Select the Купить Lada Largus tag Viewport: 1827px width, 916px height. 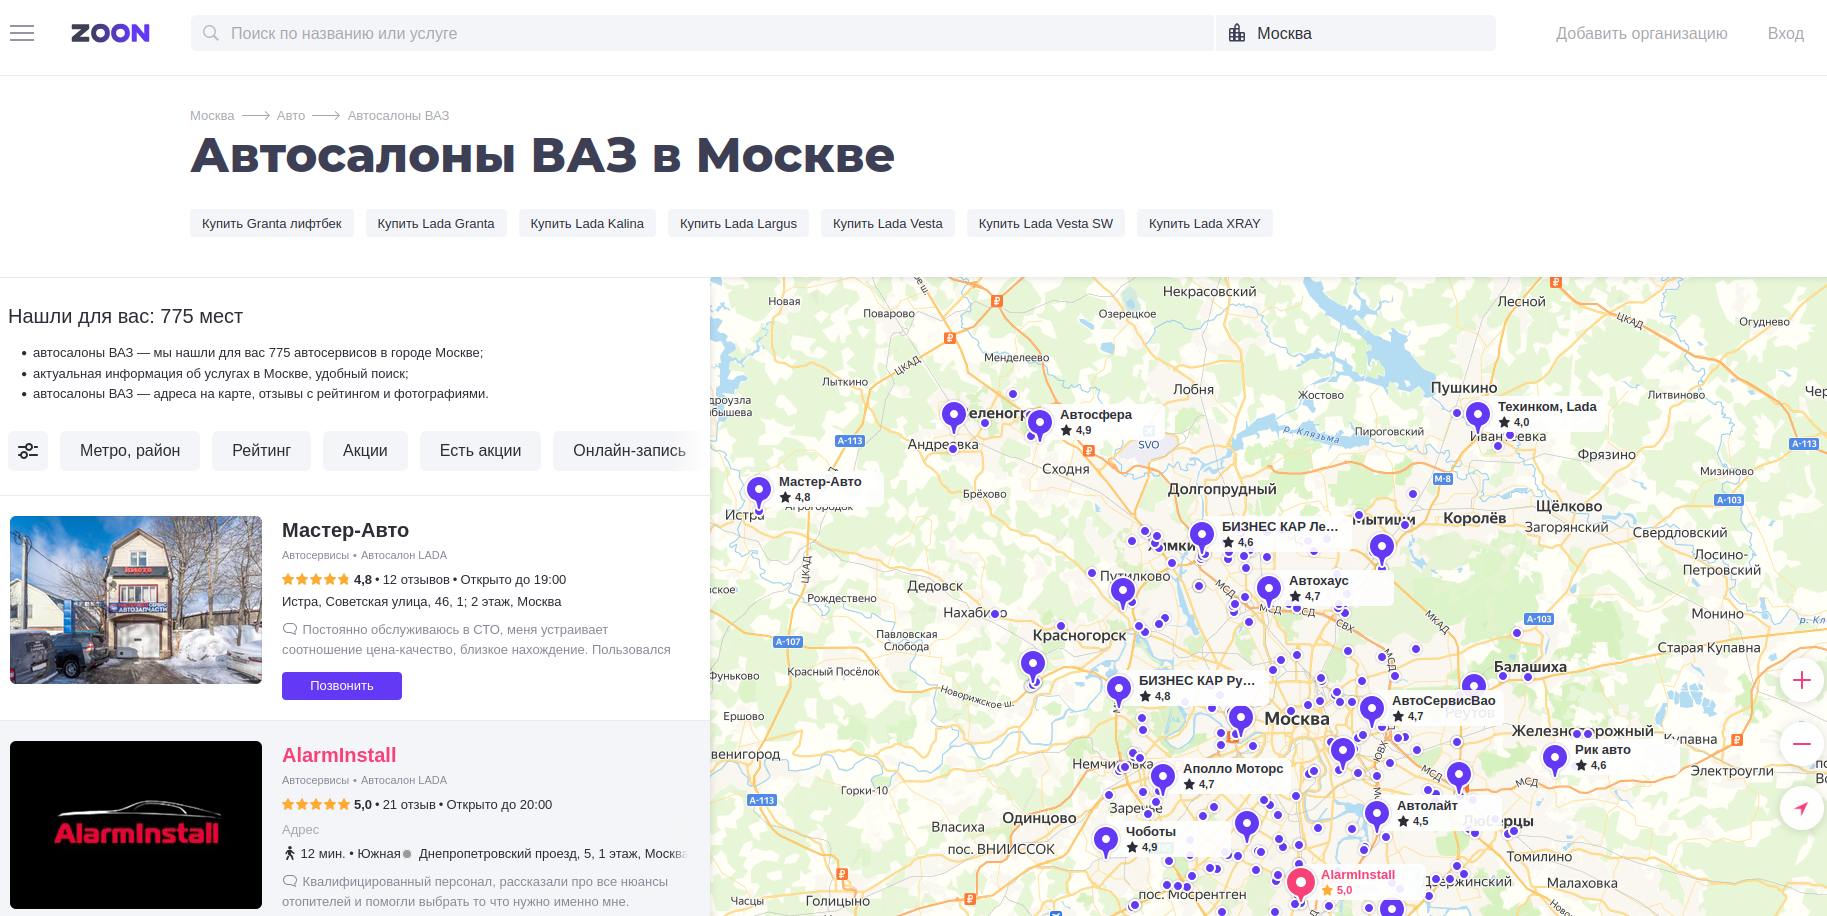point(738,223)
